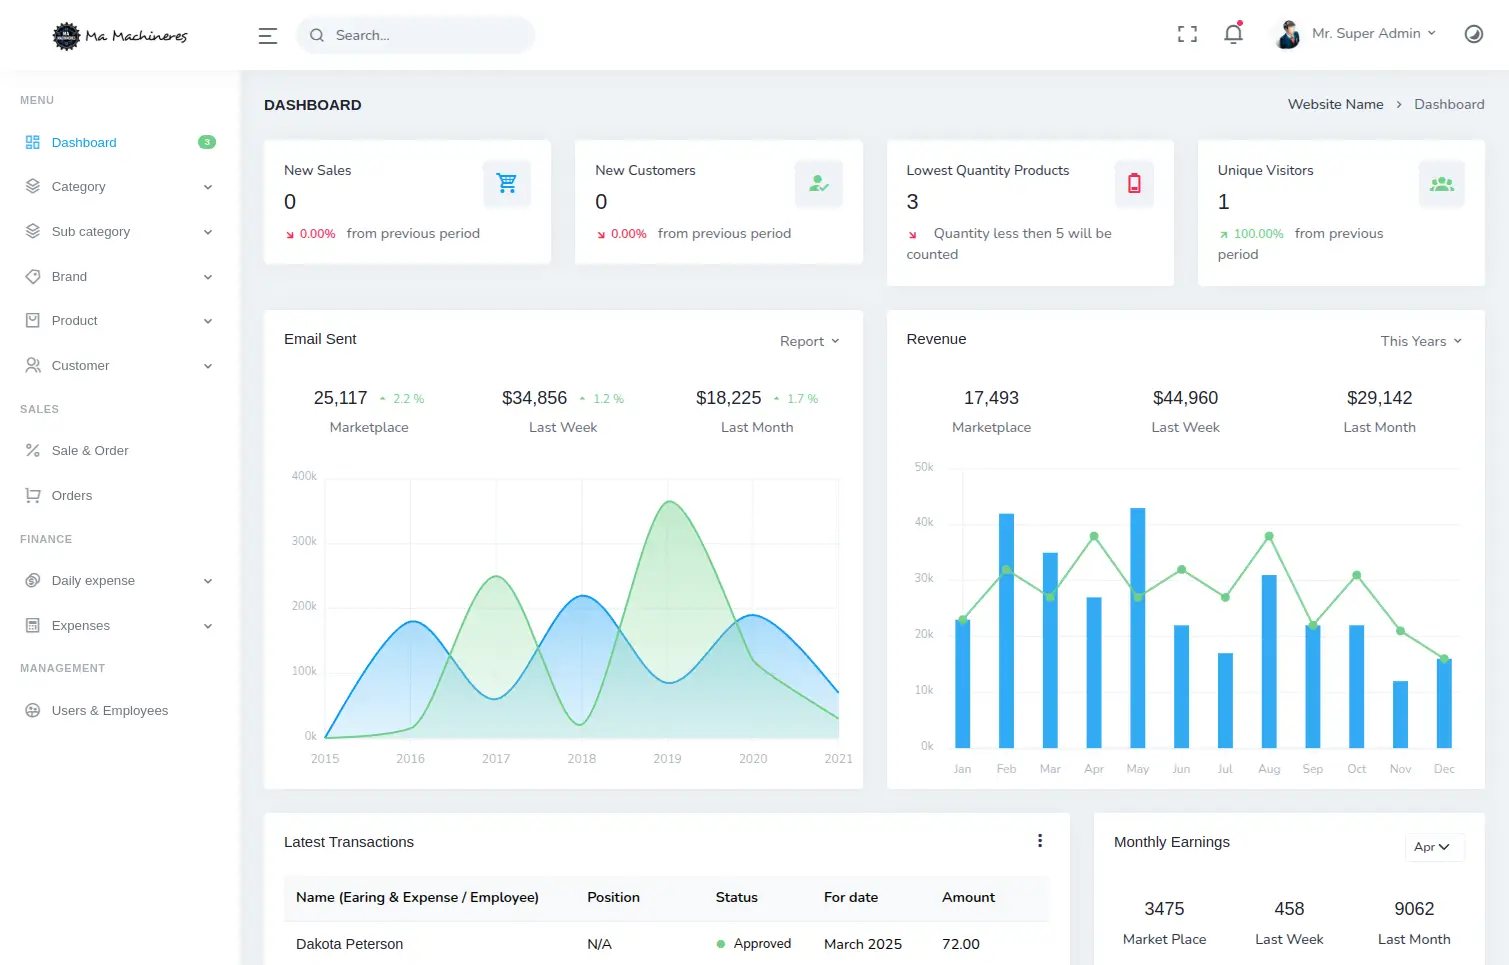Open Latest Transactions three-dot menu
Viewport: 1509px width, 965px height.
1040,841
